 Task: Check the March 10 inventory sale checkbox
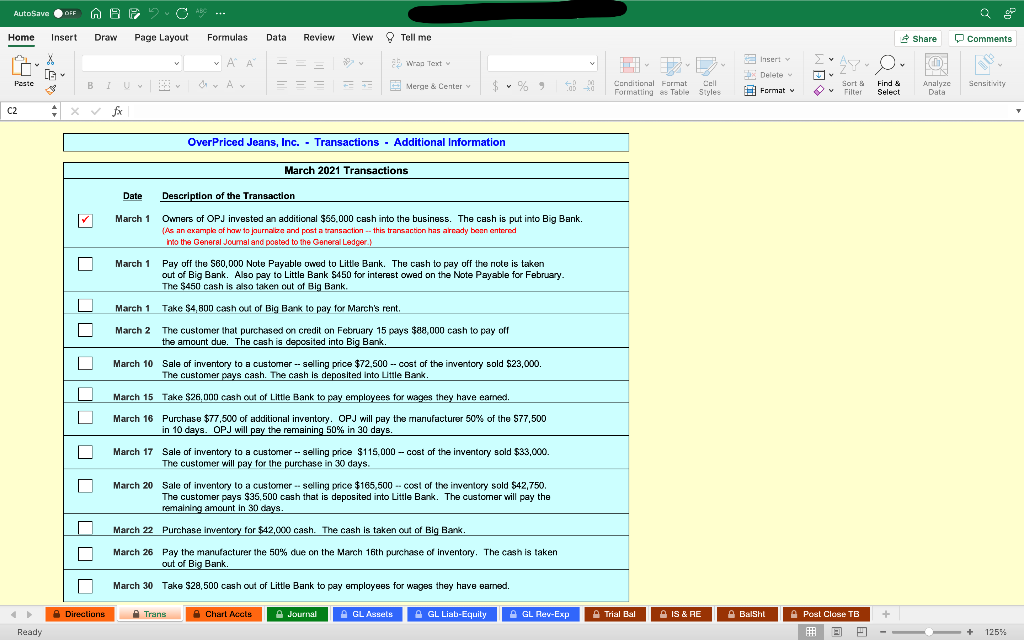[x=85, y=362]
